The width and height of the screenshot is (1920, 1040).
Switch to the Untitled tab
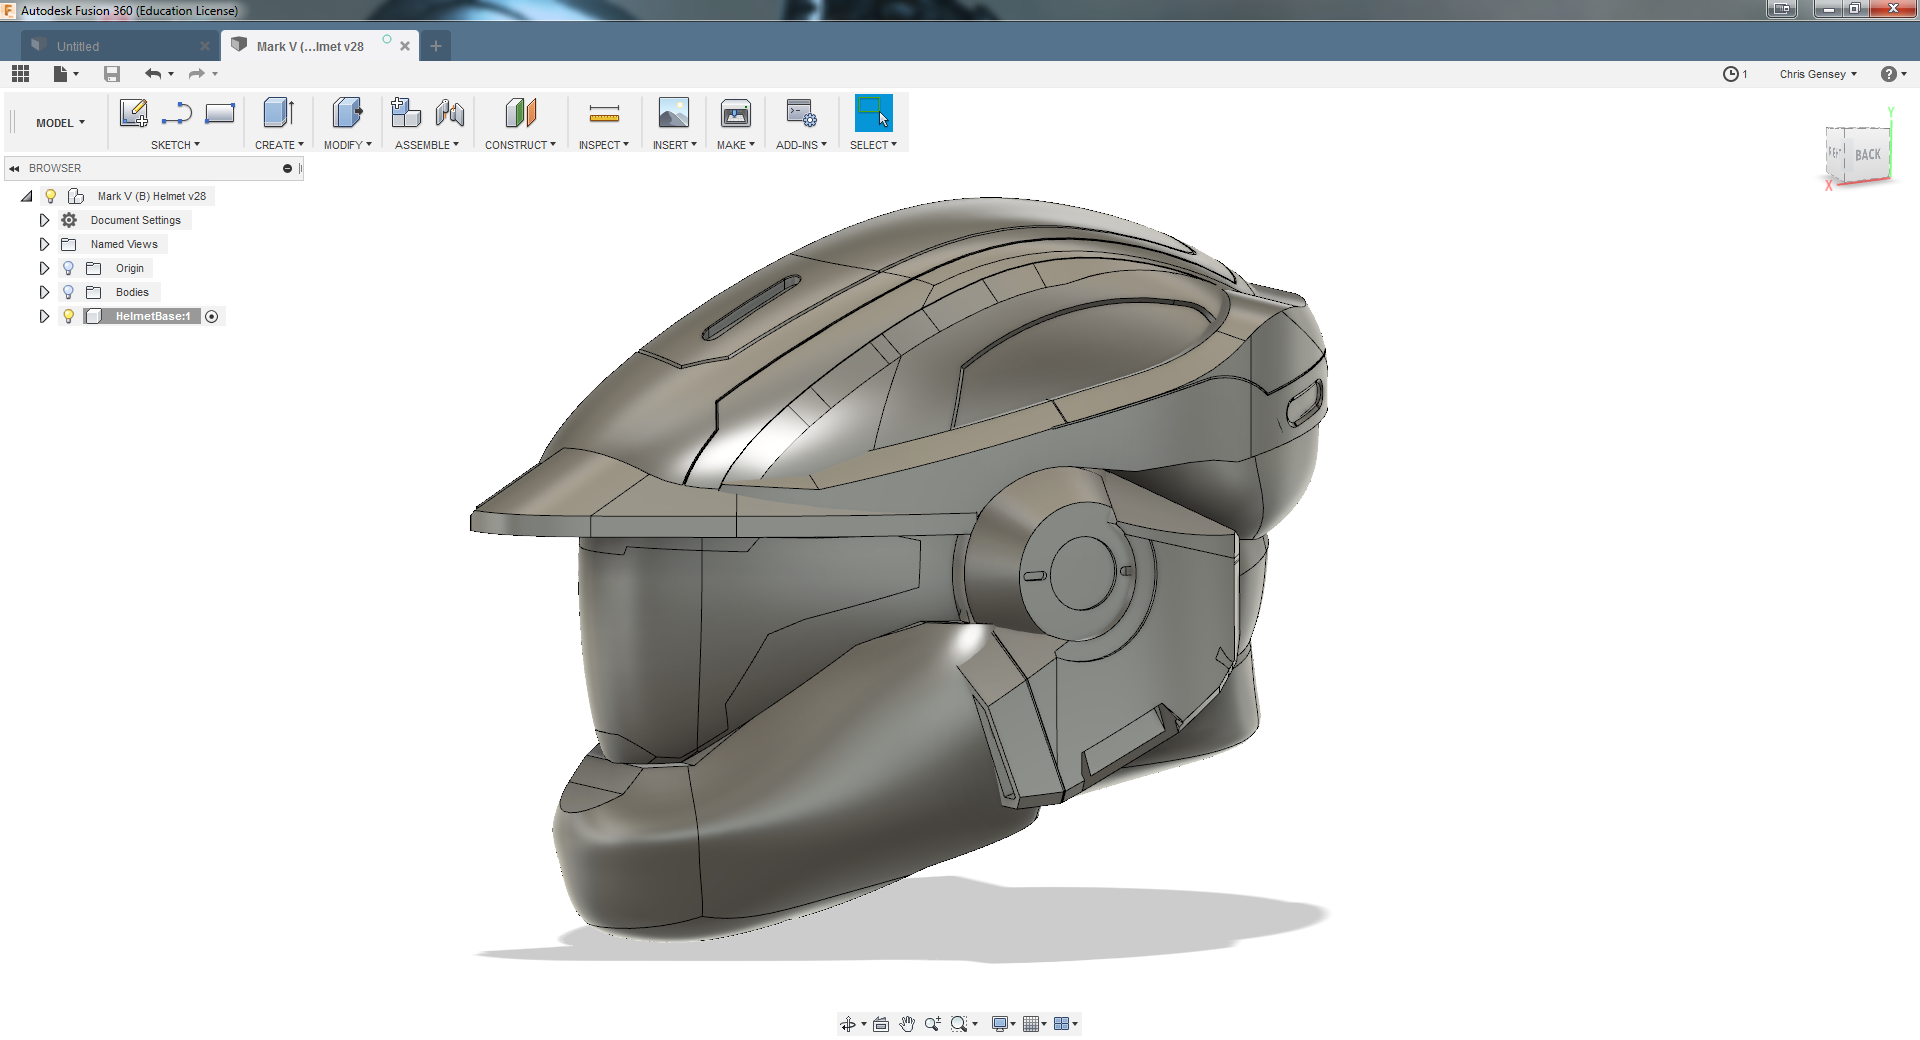pos(78,46)
